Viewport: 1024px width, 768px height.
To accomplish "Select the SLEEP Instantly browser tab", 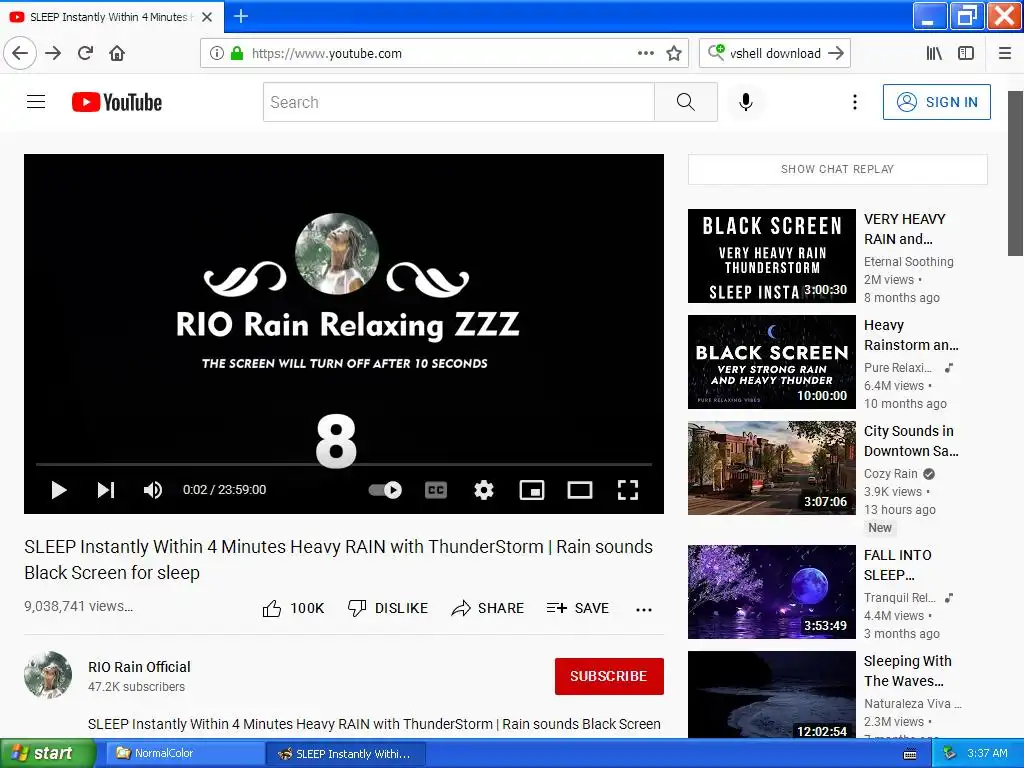I will pyautogui.click(x=112, y=17).
